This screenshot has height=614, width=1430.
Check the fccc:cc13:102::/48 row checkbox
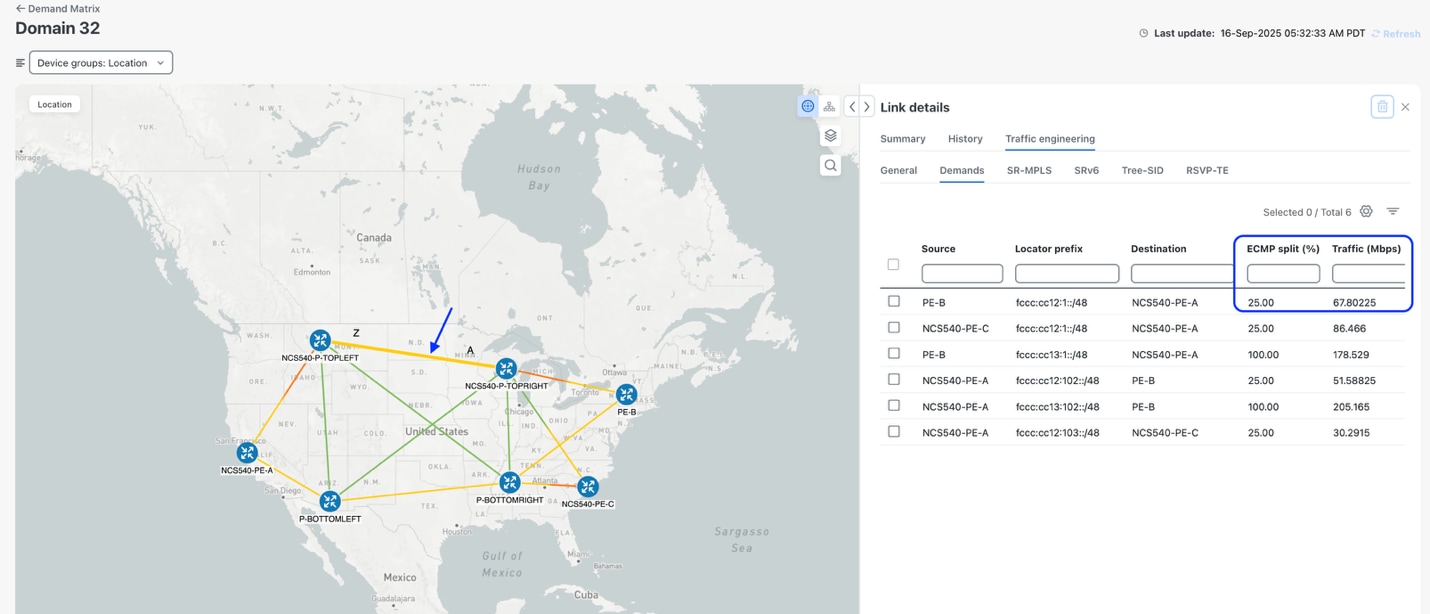pyautogui.click(x=894, y=405)
